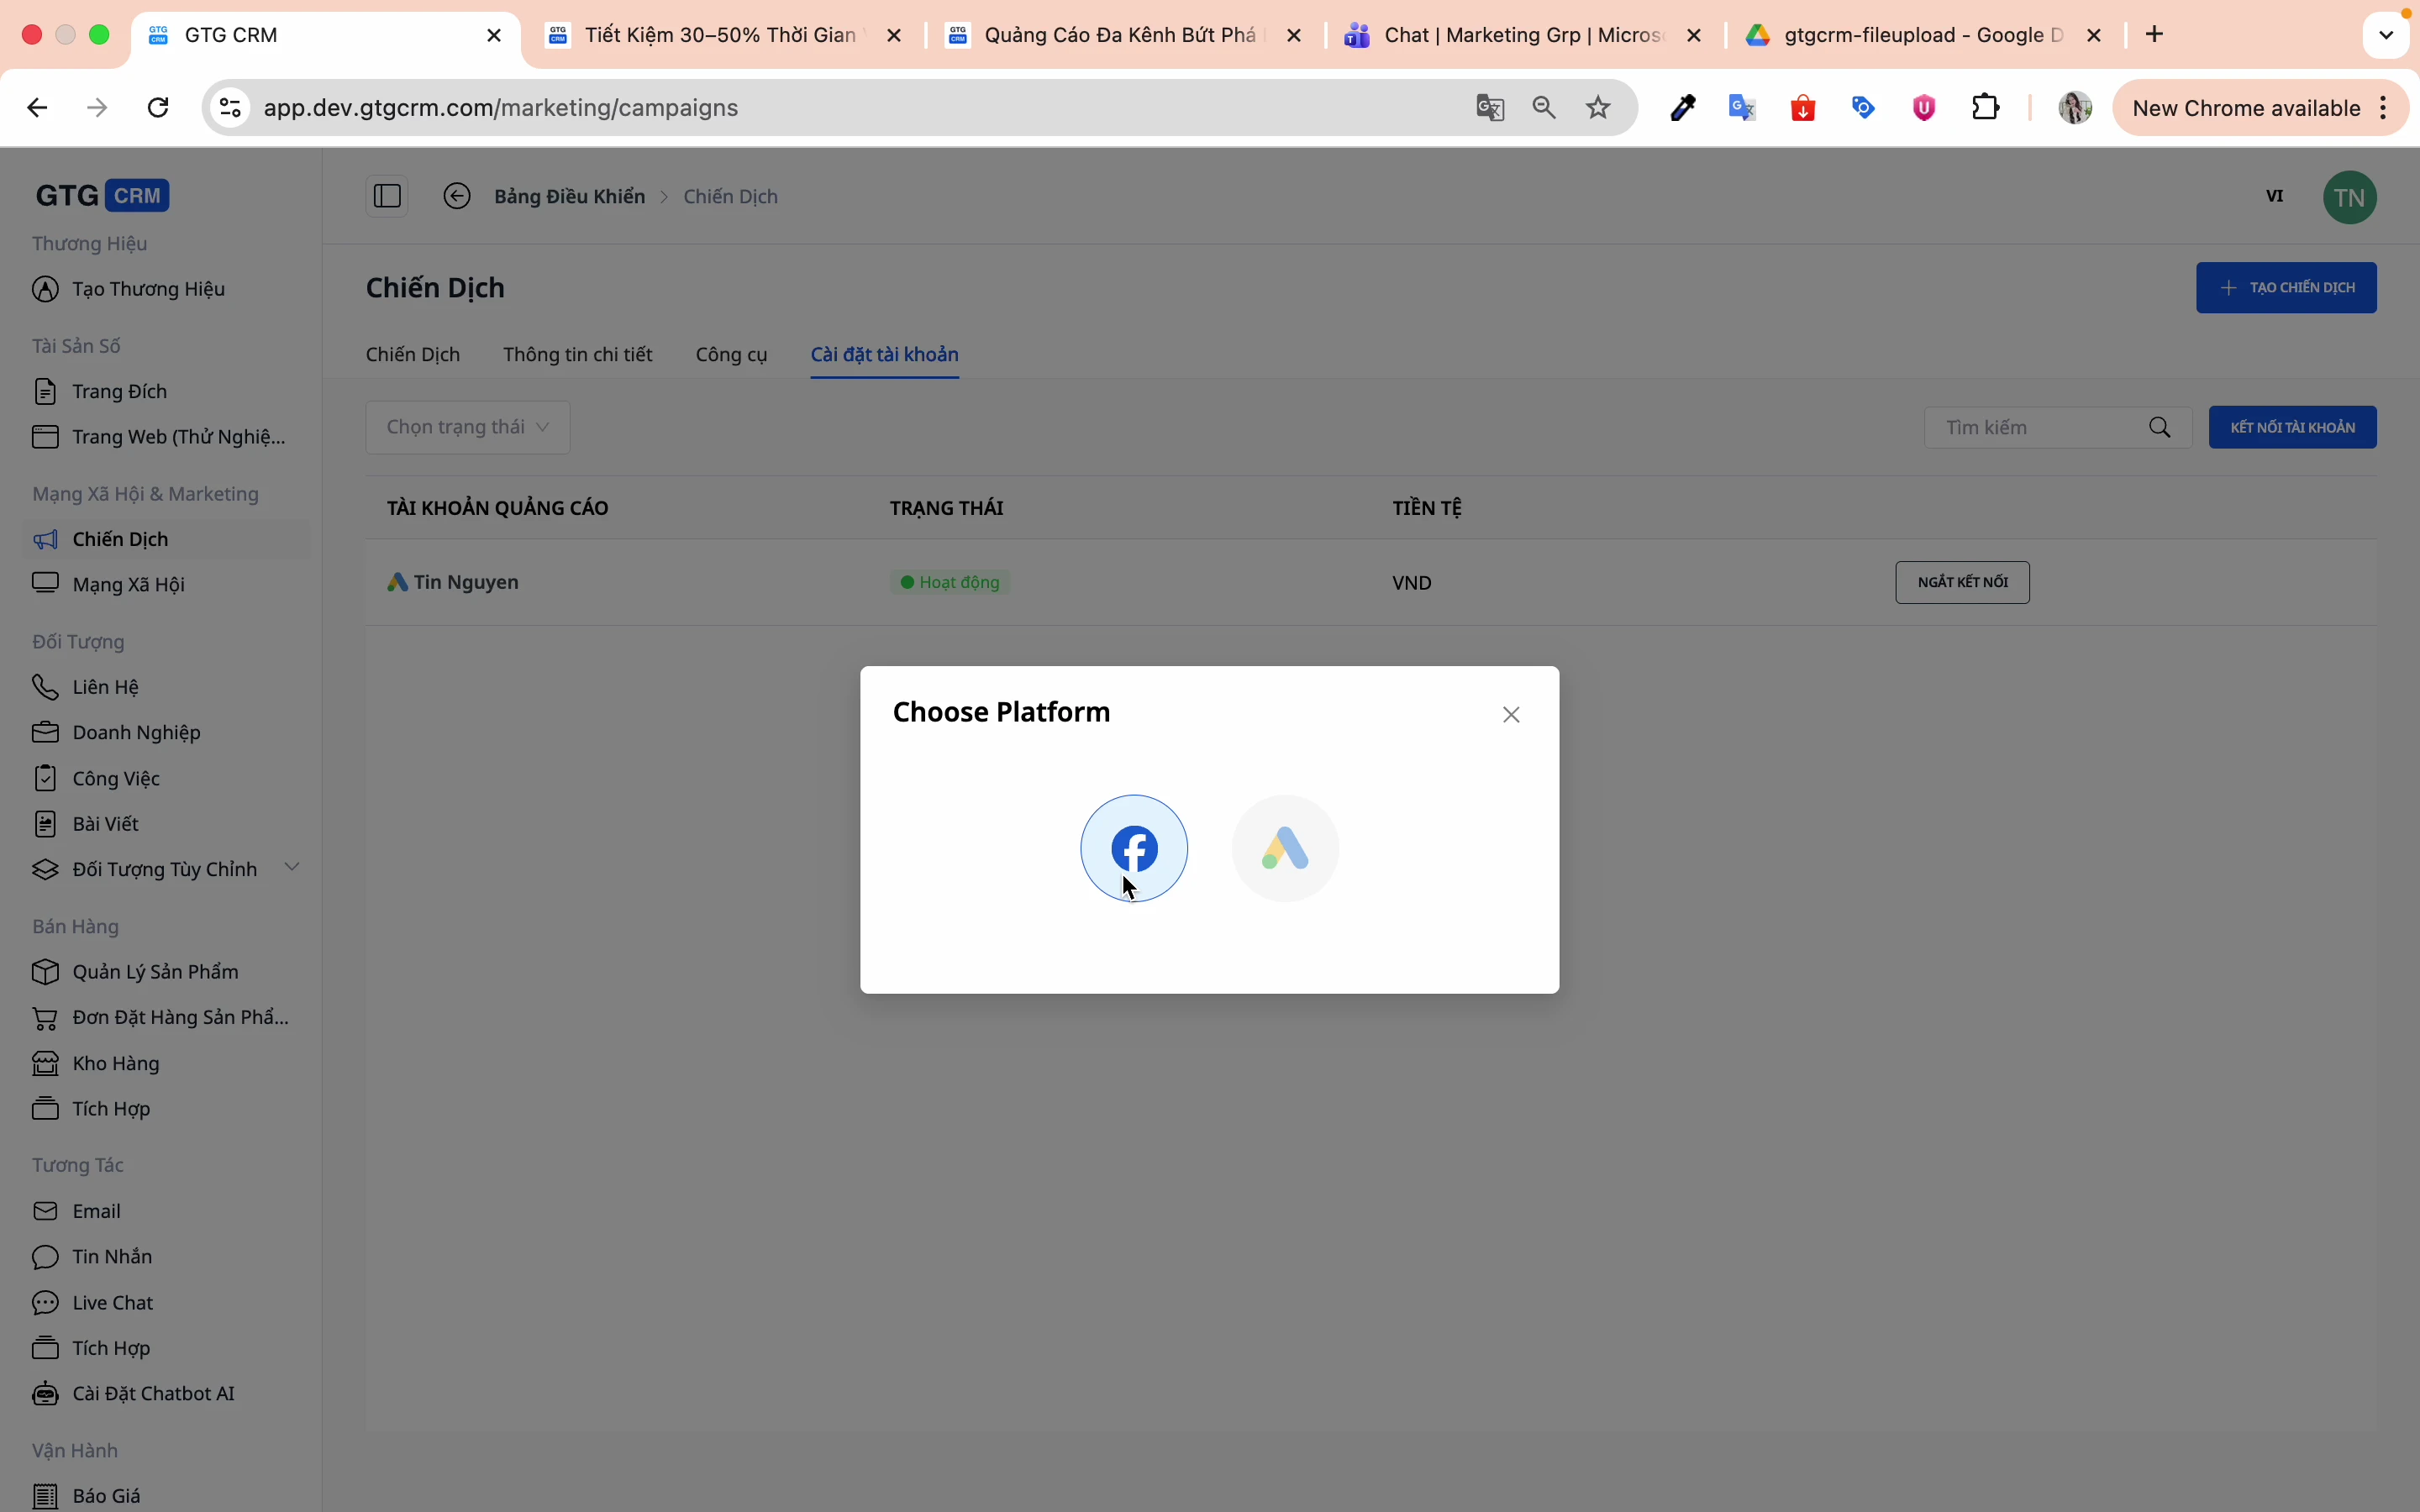Toggle the sidebar collapse icon
The image size is (2420, 1512).
(x=387, y=196)
